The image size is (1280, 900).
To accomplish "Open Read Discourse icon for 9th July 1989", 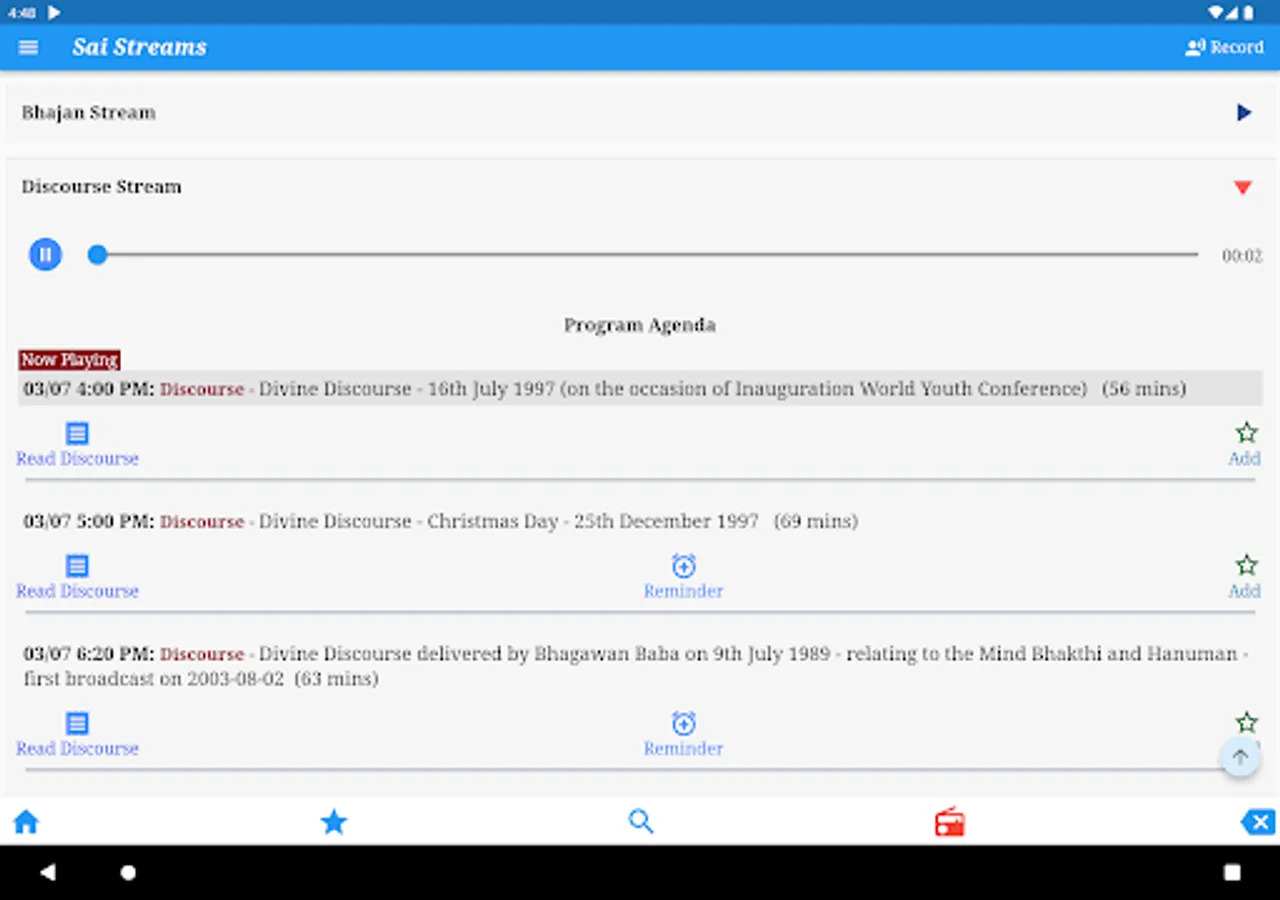I will 77,723.
